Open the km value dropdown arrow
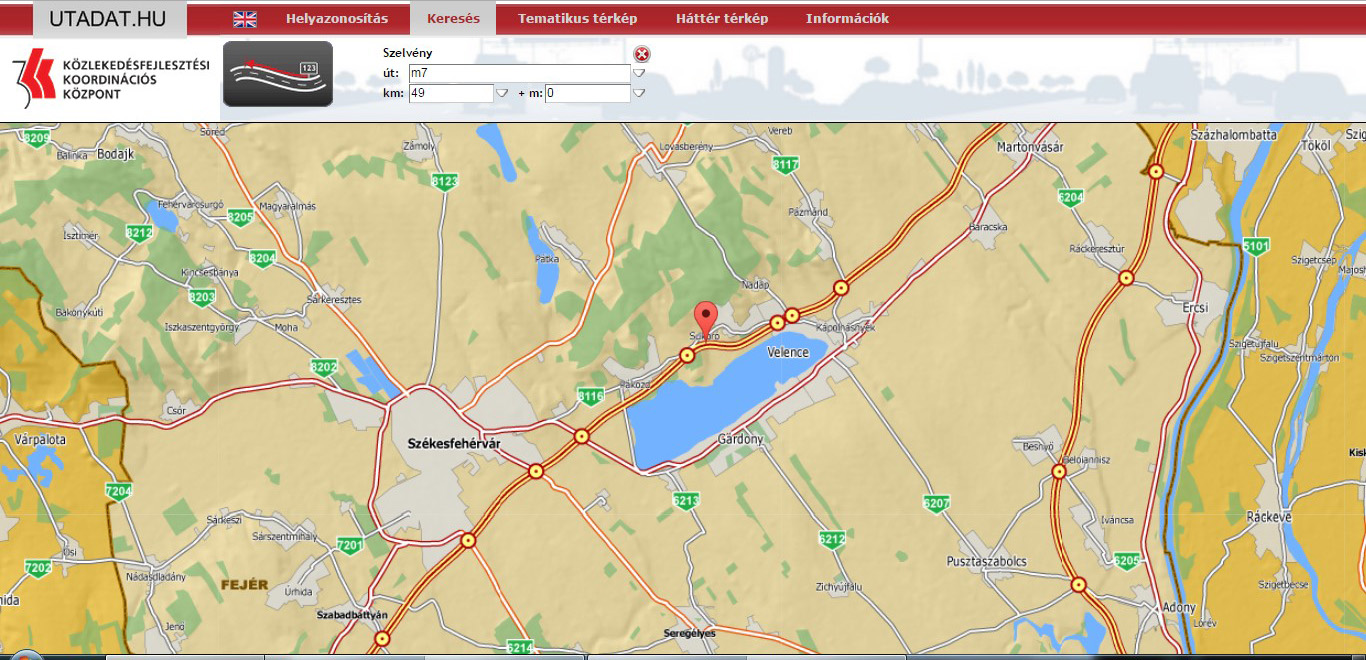 502,94
